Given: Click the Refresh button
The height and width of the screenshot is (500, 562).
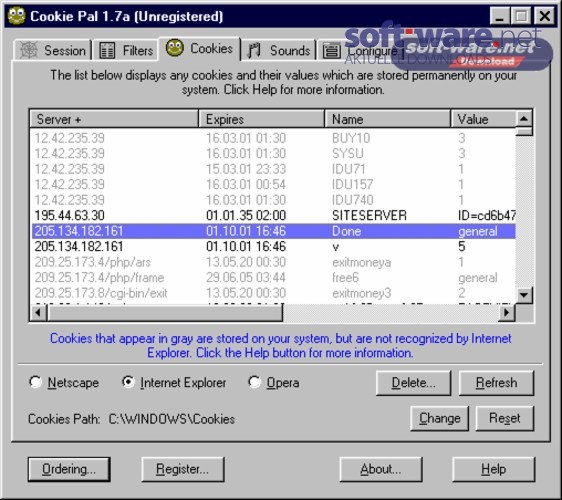Looking at the screenshot, I should pos(496,383).
